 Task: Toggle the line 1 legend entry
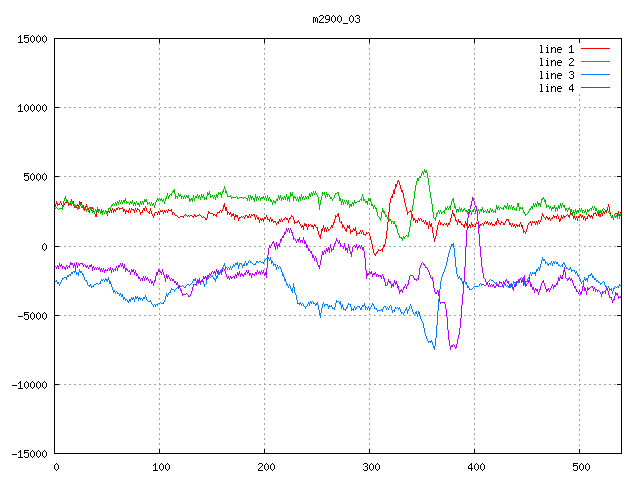coord(558,49)
